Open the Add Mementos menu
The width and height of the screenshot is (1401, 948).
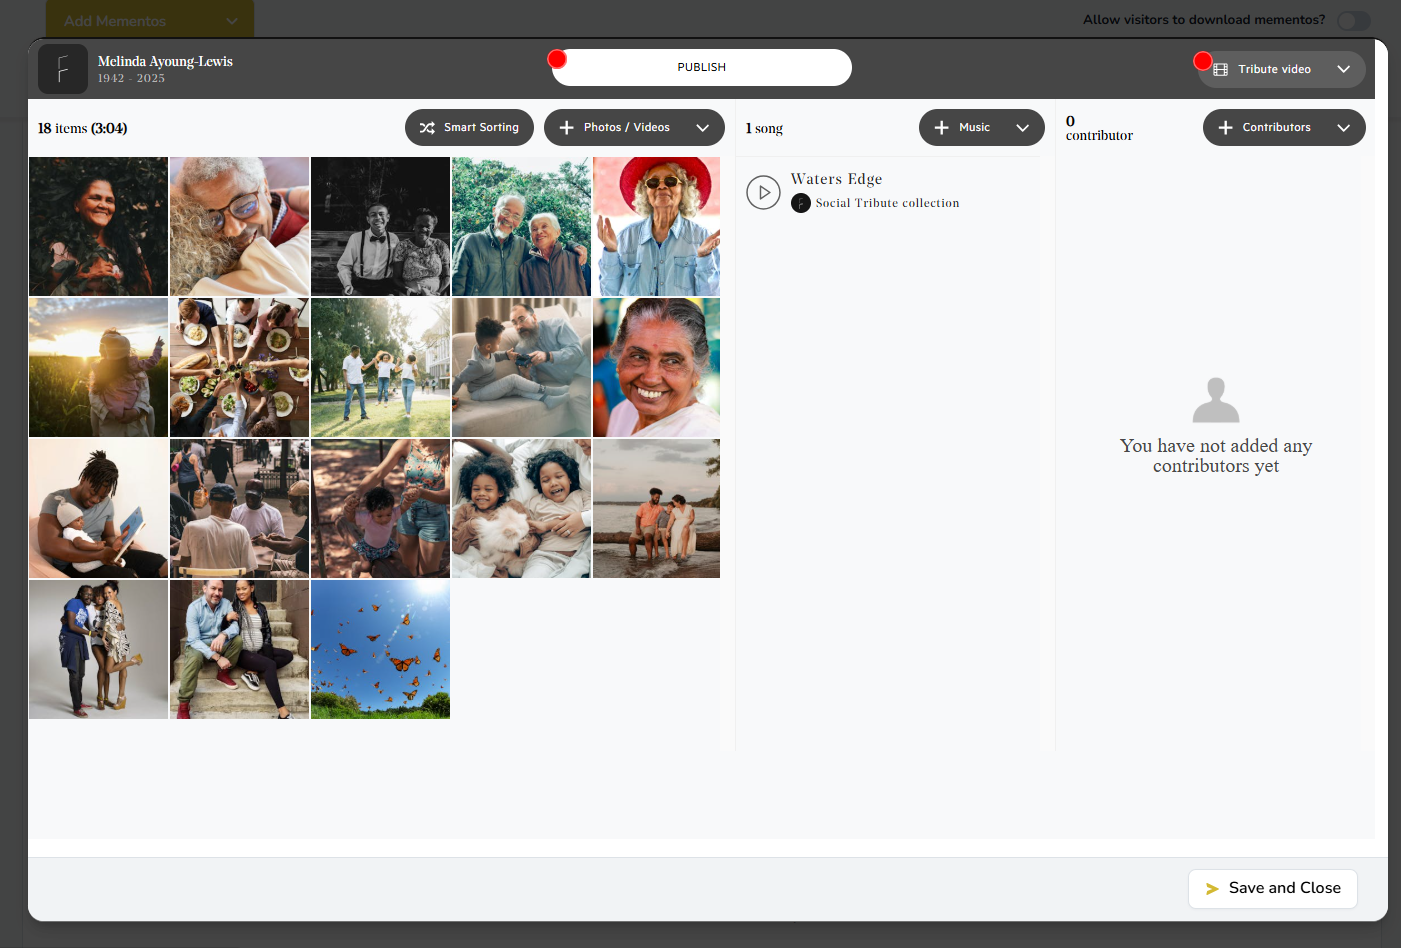[149, 21]
